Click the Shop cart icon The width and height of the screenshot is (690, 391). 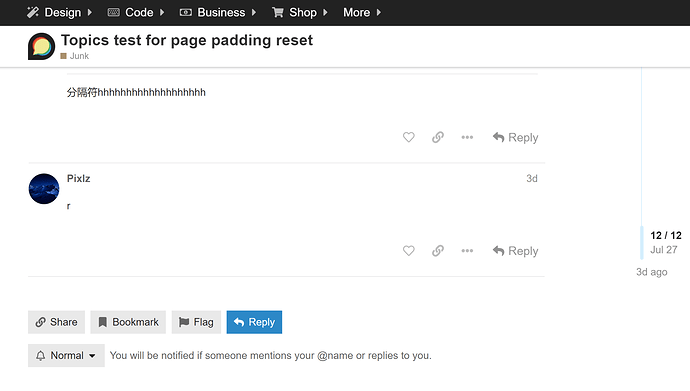[278, 12]
